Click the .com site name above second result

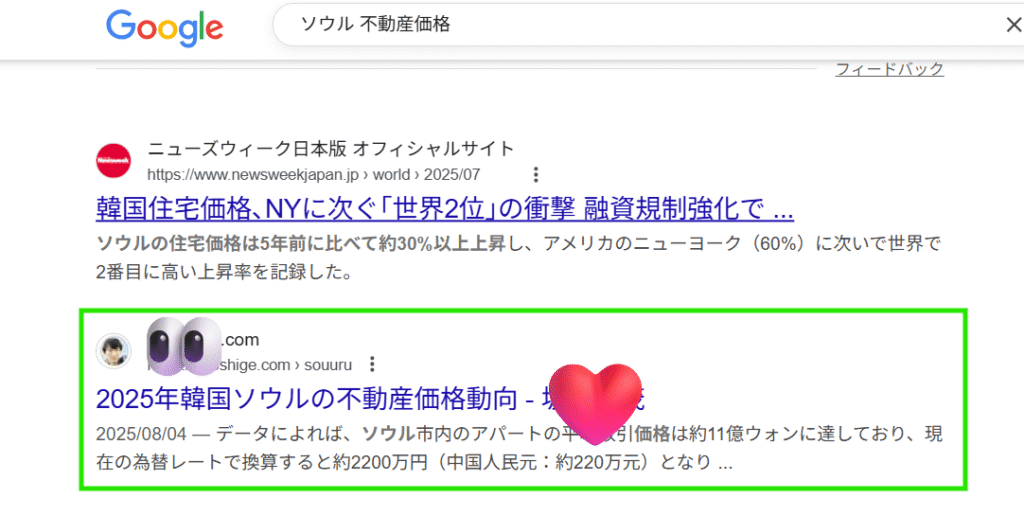(240, 340)
